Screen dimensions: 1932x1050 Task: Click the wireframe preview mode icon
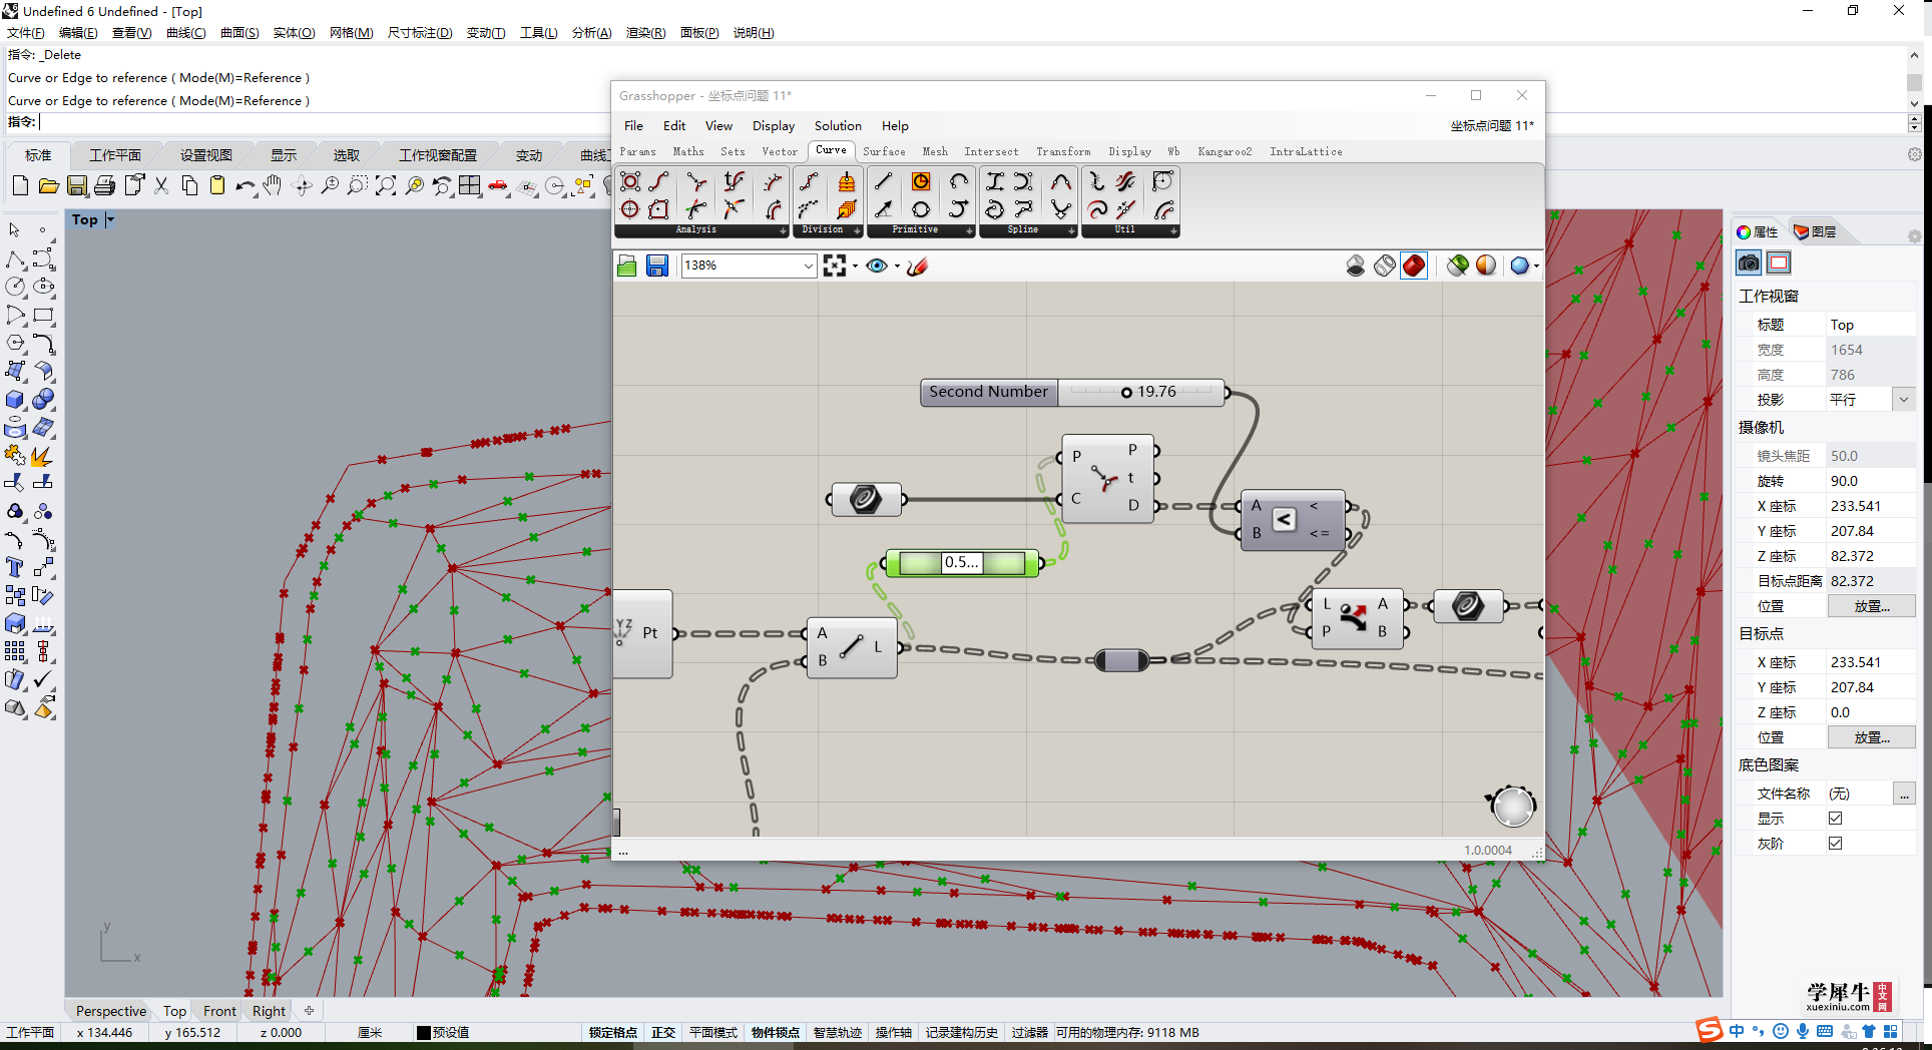1385,265
